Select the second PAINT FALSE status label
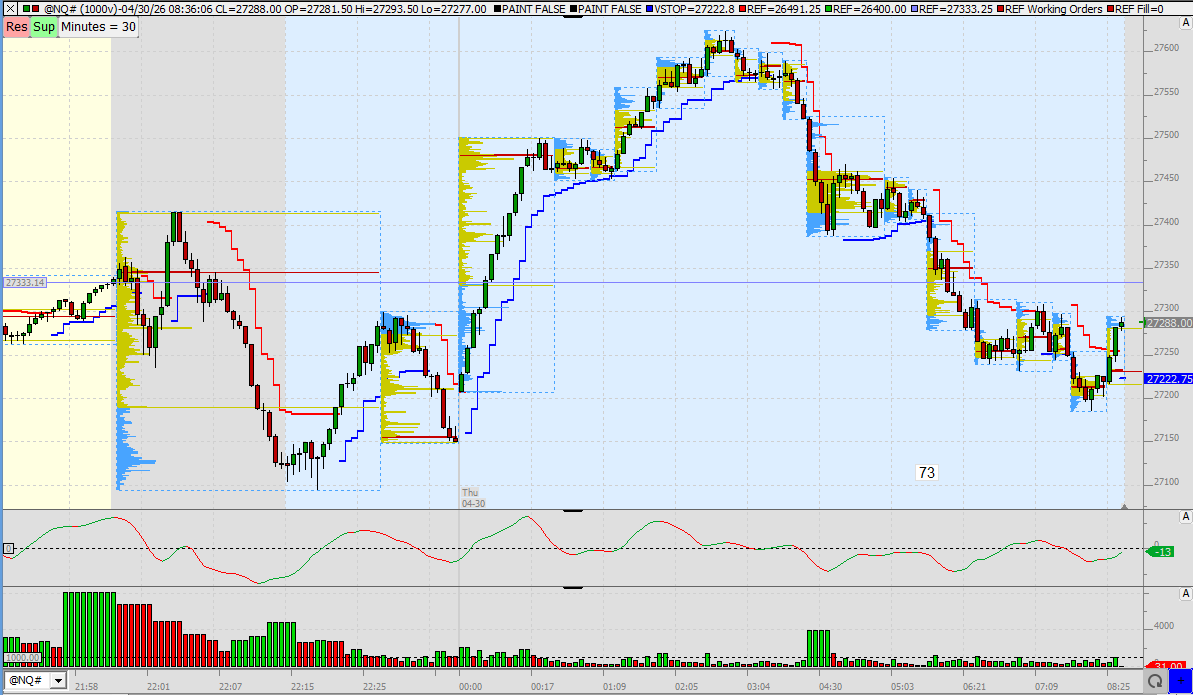 click(609, 9)
